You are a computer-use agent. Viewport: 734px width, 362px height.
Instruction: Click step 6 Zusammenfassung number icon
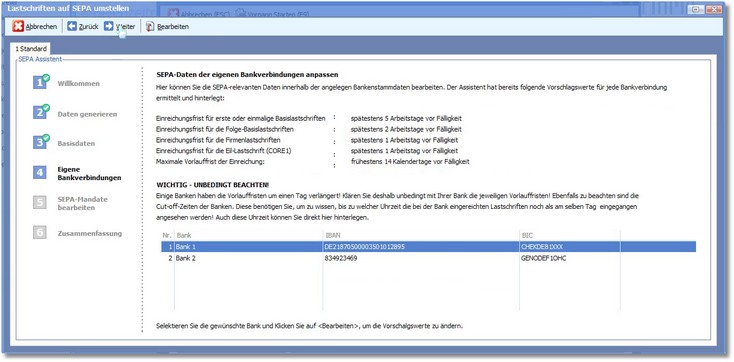coord(40,232)
